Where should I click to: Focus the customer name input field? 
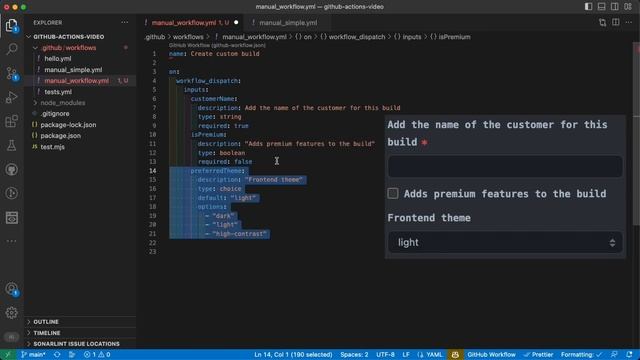coord(505,166)
